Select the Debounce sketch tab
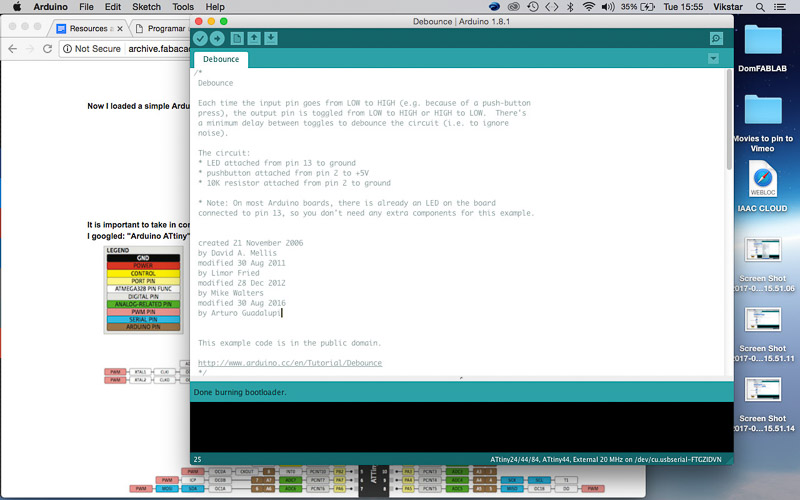800x500 pixels. pos(221,59)
